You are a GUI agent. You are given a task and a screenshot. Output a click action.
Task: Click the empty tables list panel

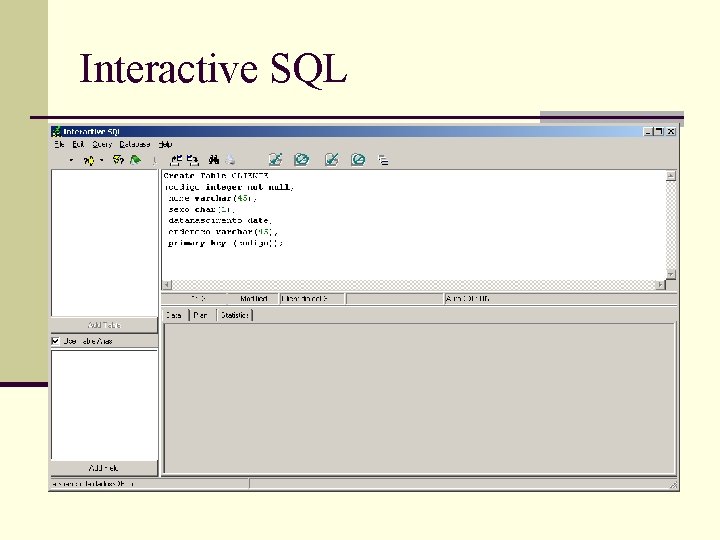coord(104,243)
